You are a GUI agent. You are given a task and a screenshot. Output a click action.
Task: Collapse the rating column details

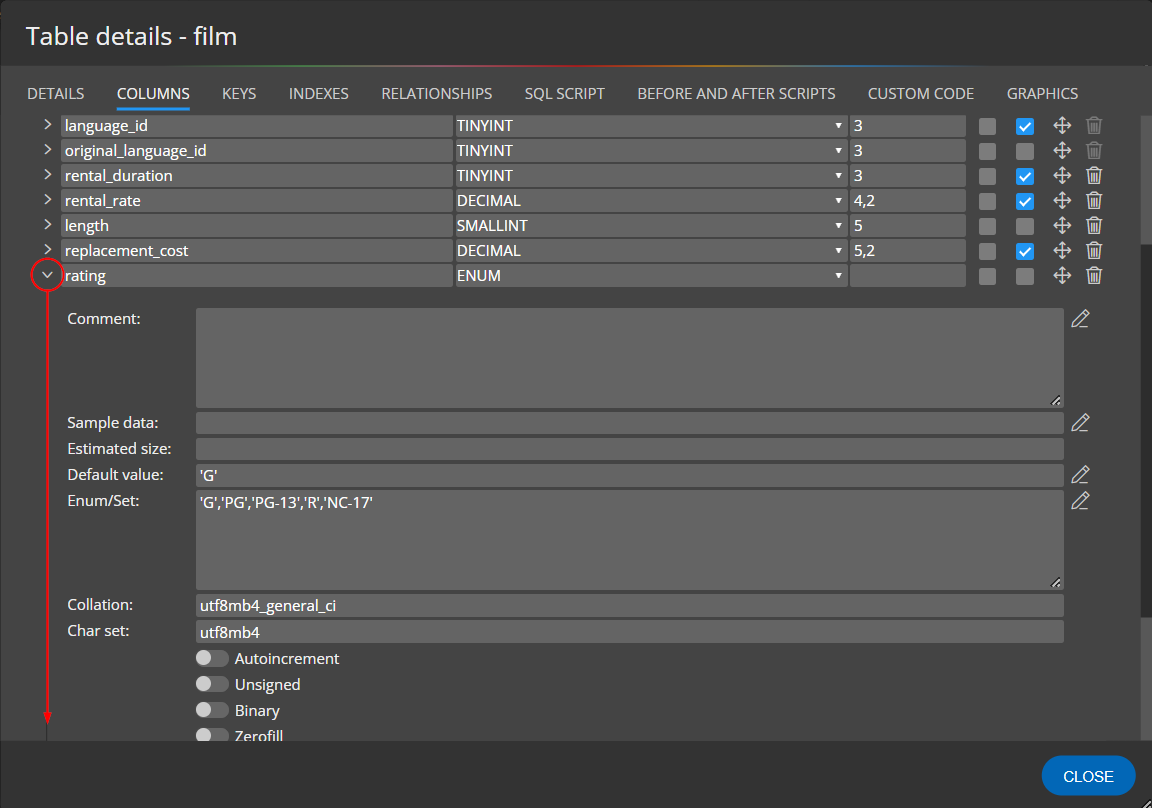coord(47,275)
